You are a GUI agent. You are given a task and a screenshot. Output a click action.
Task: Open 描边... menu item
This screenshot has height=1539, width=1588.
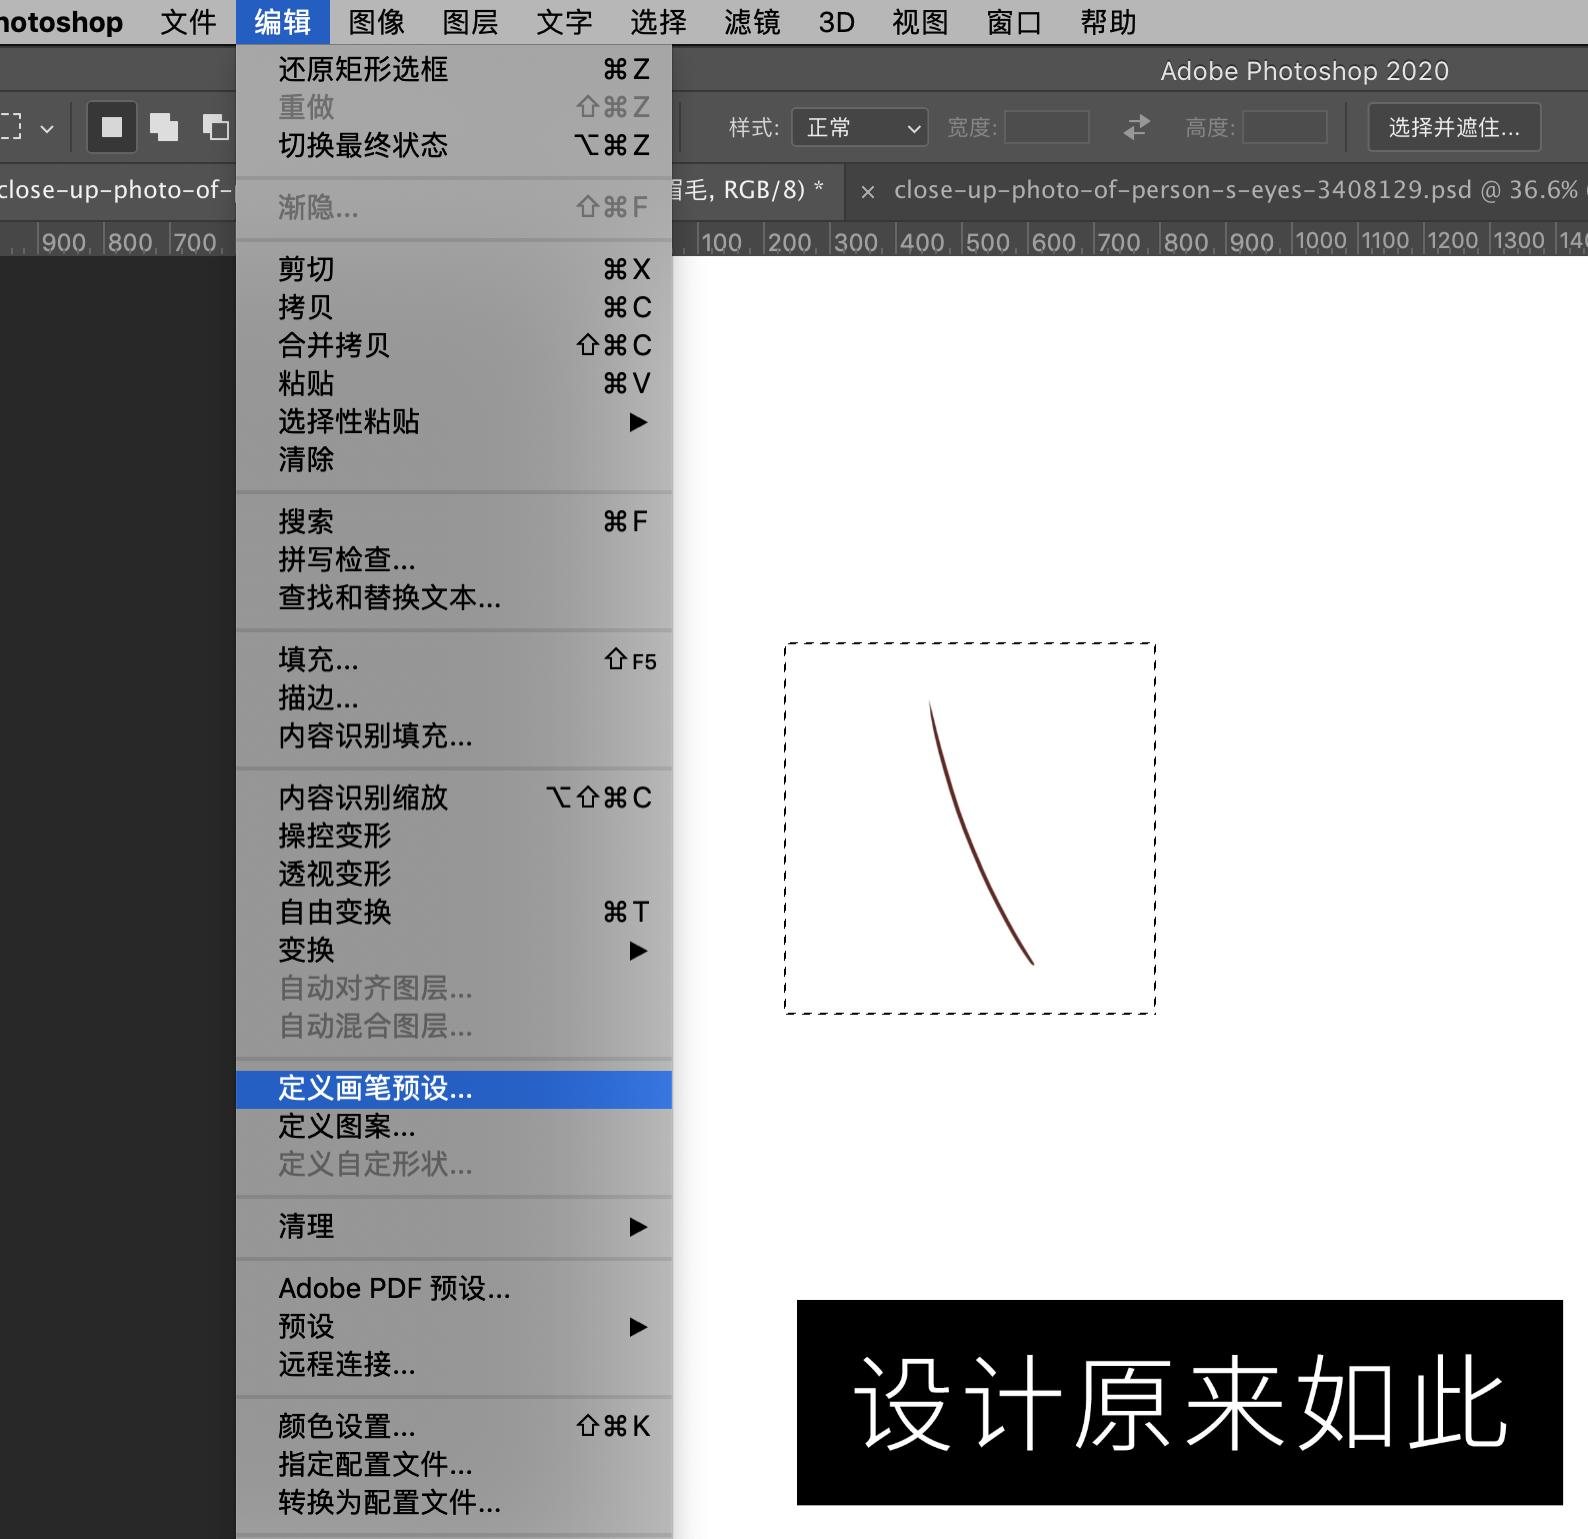454,698
